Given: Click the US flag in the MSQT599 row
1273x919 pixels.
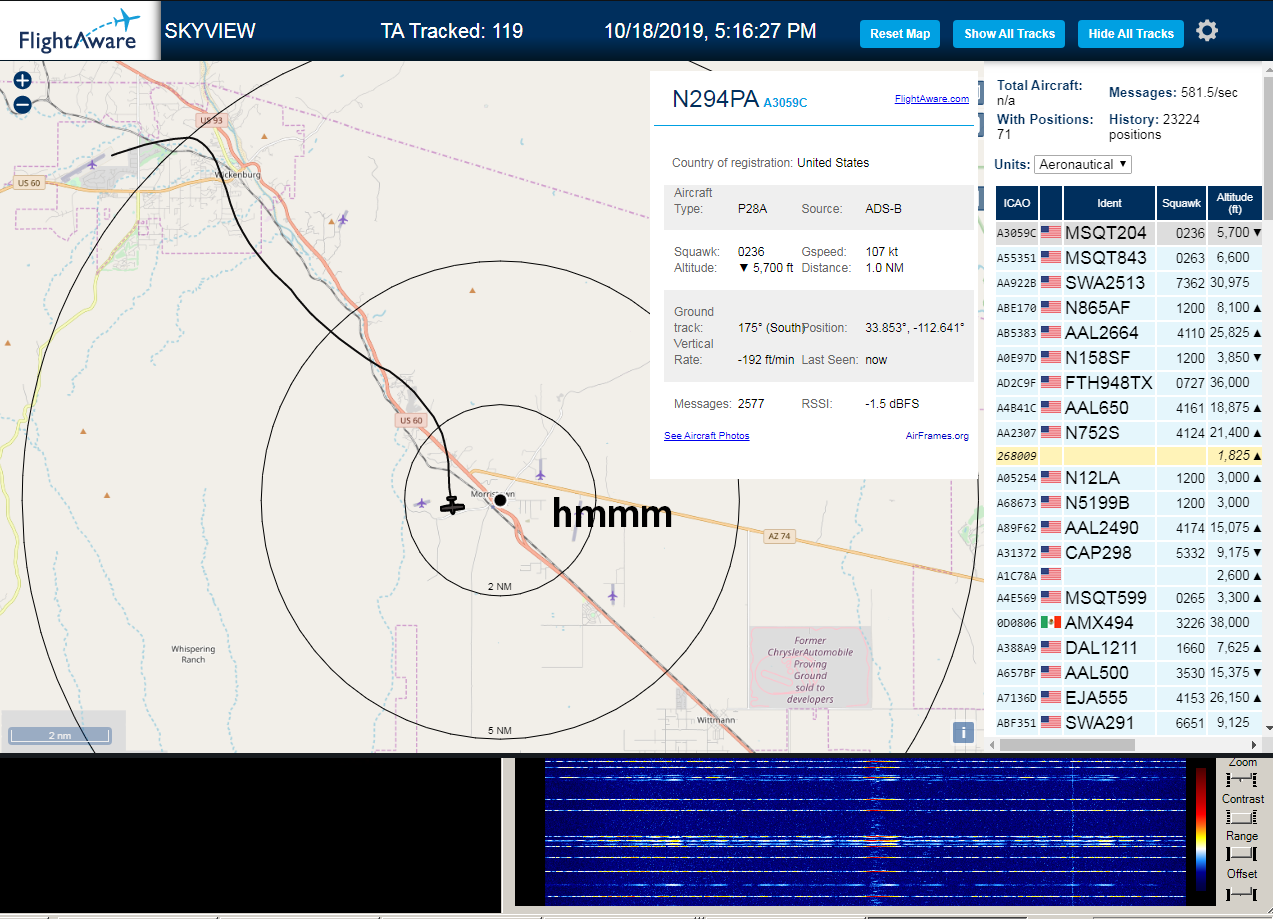Looking at the screenshot, I should 1051,597.
